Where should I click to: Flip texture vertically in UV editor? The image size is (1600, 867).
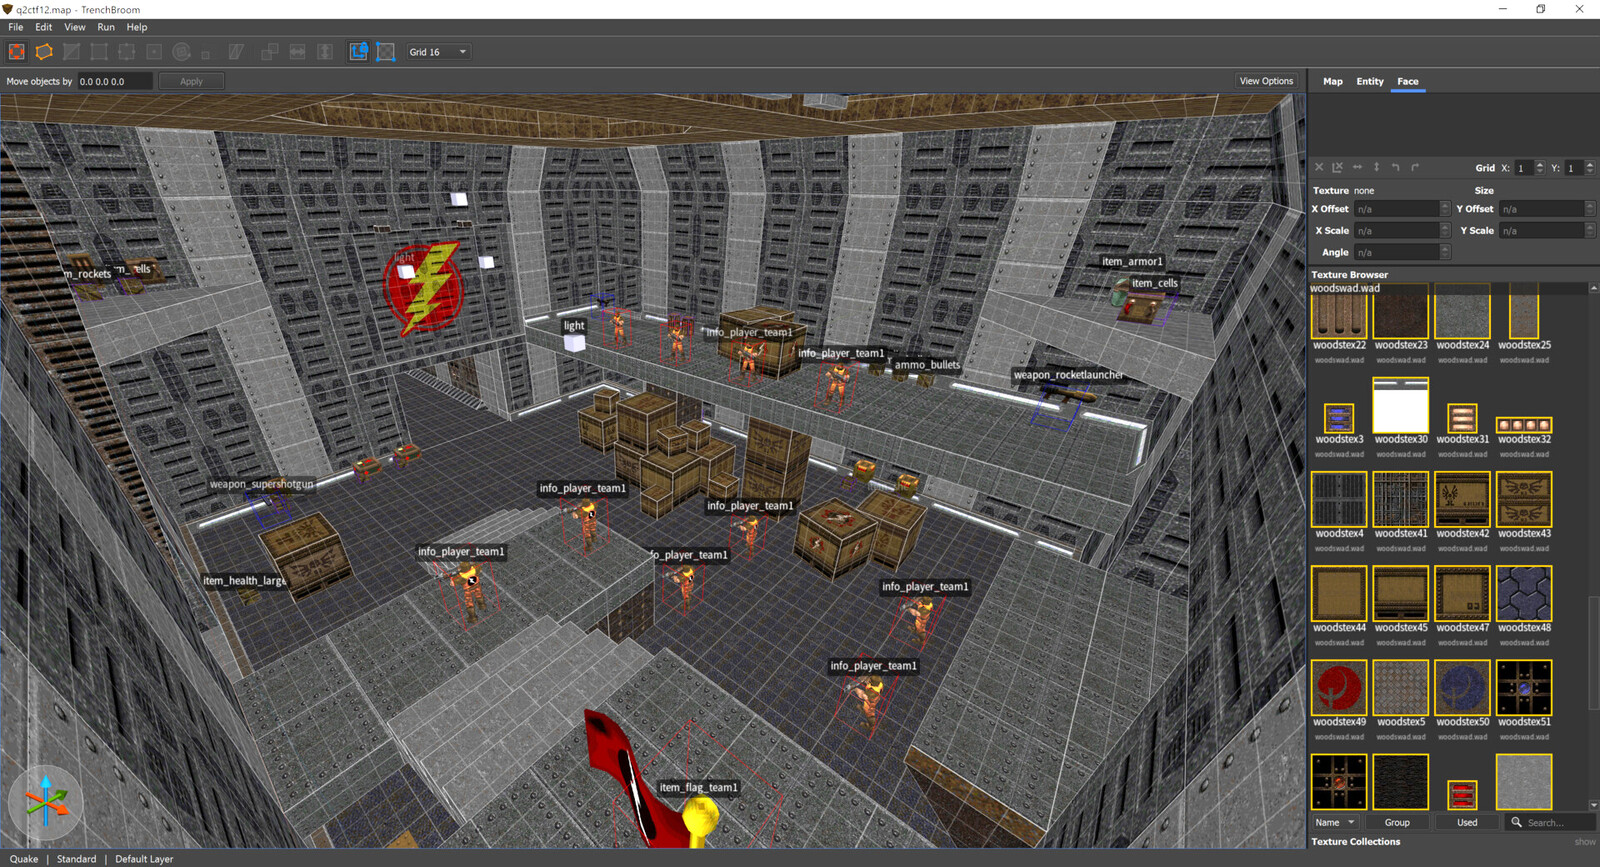point(1376,168)
